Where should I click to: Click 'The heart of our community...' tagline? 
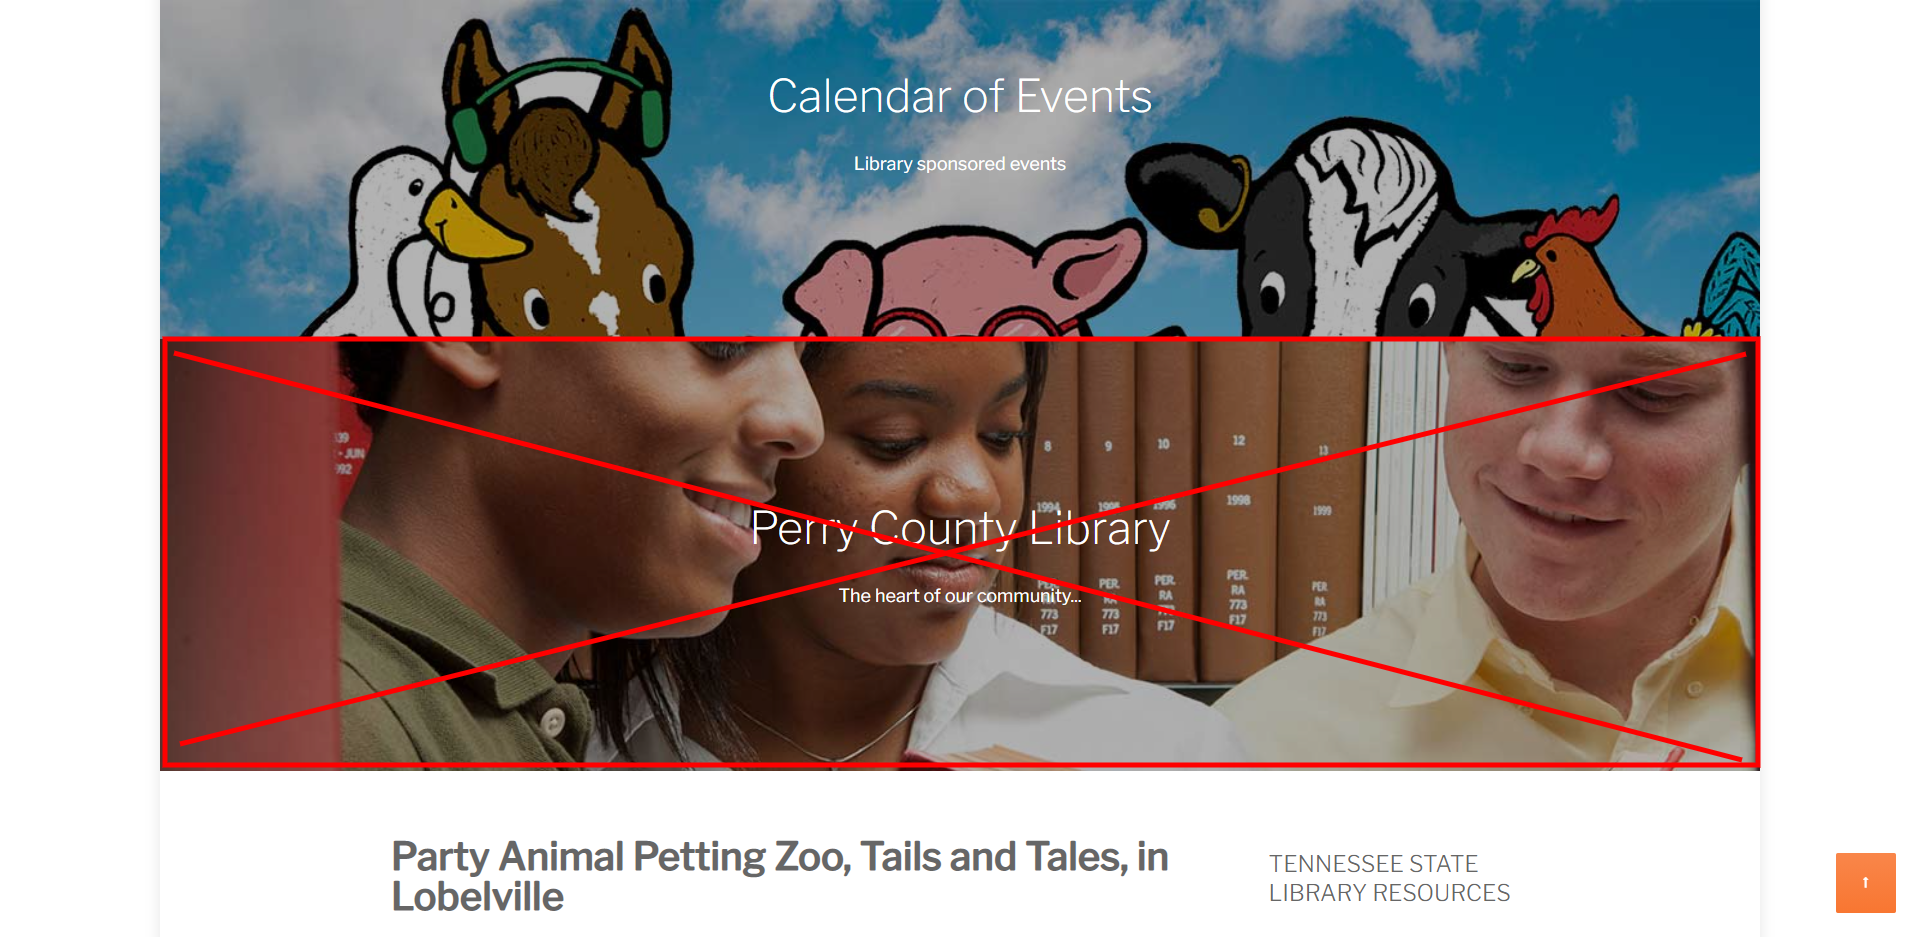pyautogui.click(x=959, y=596)
